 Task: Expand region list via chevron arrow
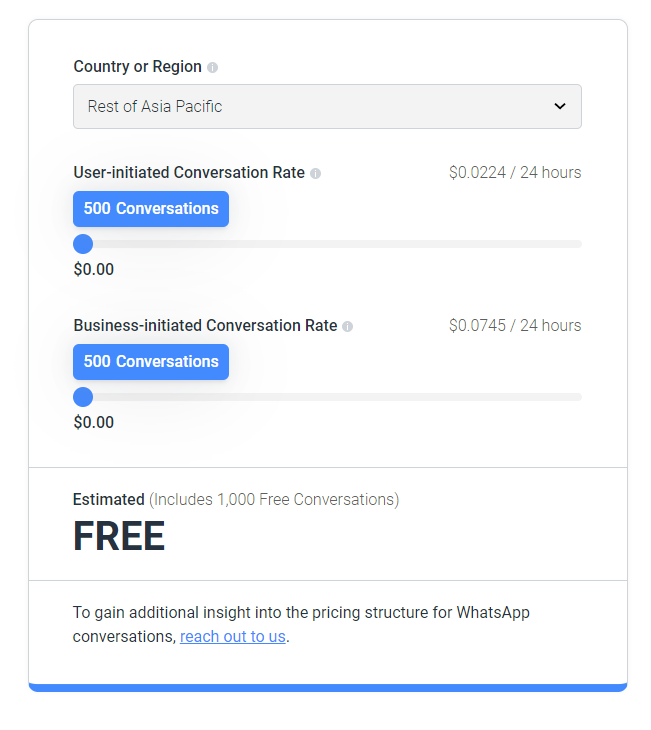[560, 106]
